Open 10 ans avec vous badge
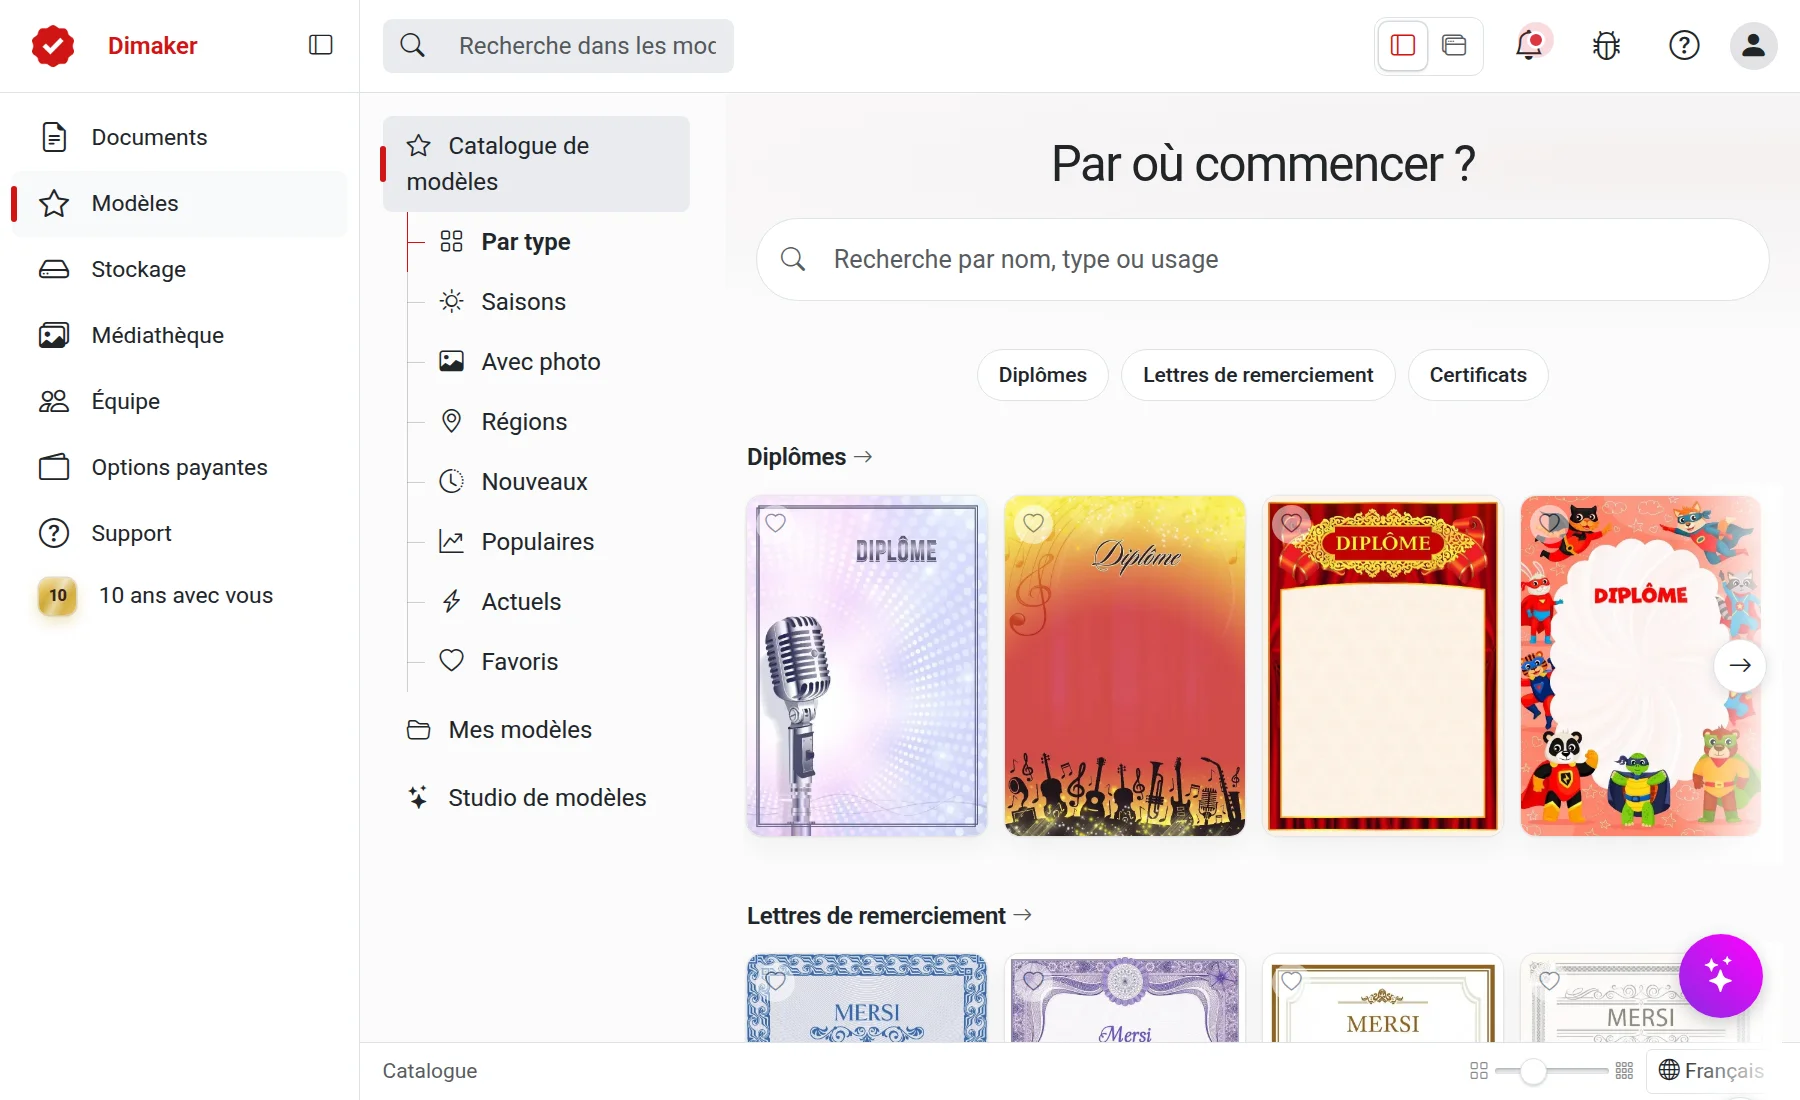Screen dimensions: 1800x1100 [x=180, y=596]
